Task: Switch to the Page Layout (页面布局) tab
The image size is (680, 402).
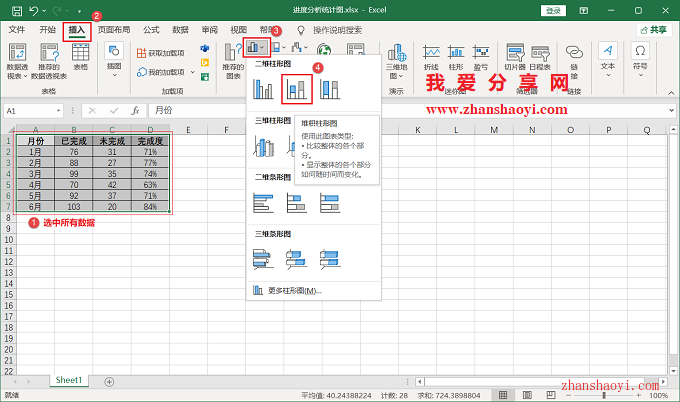Action: click(x=114, y=30)
